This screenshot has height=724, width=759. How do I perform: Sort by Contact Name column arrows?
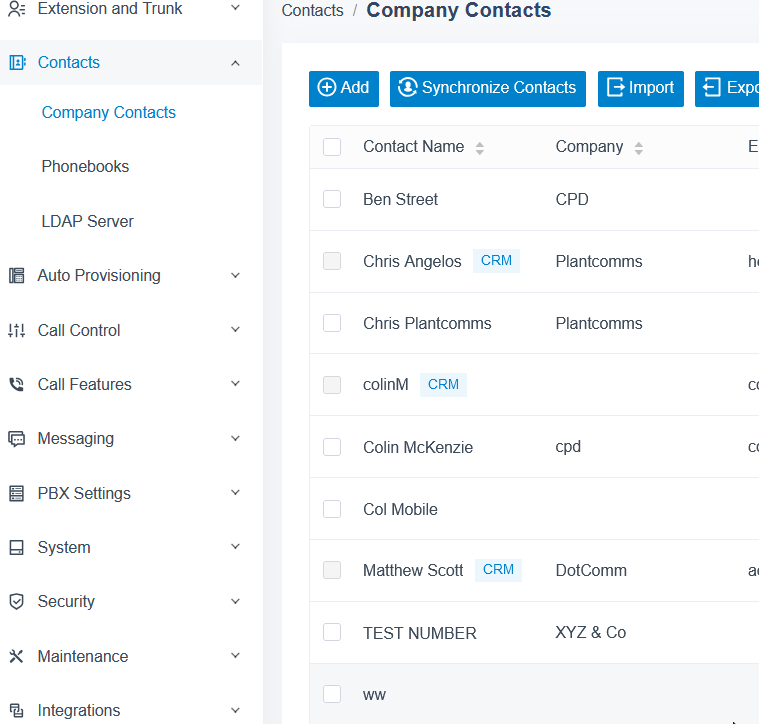[x=480, y=148]
